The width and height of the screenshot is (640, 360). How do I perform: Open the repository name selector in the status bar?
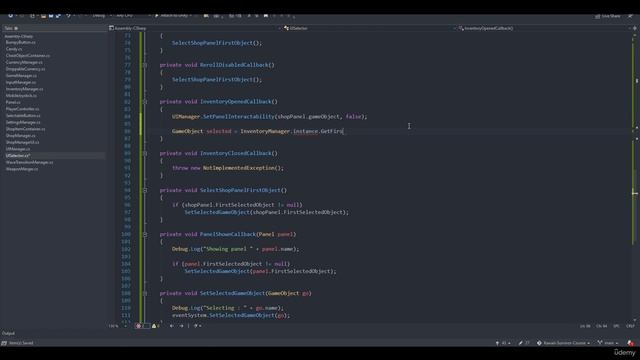(x=563, y=343)
